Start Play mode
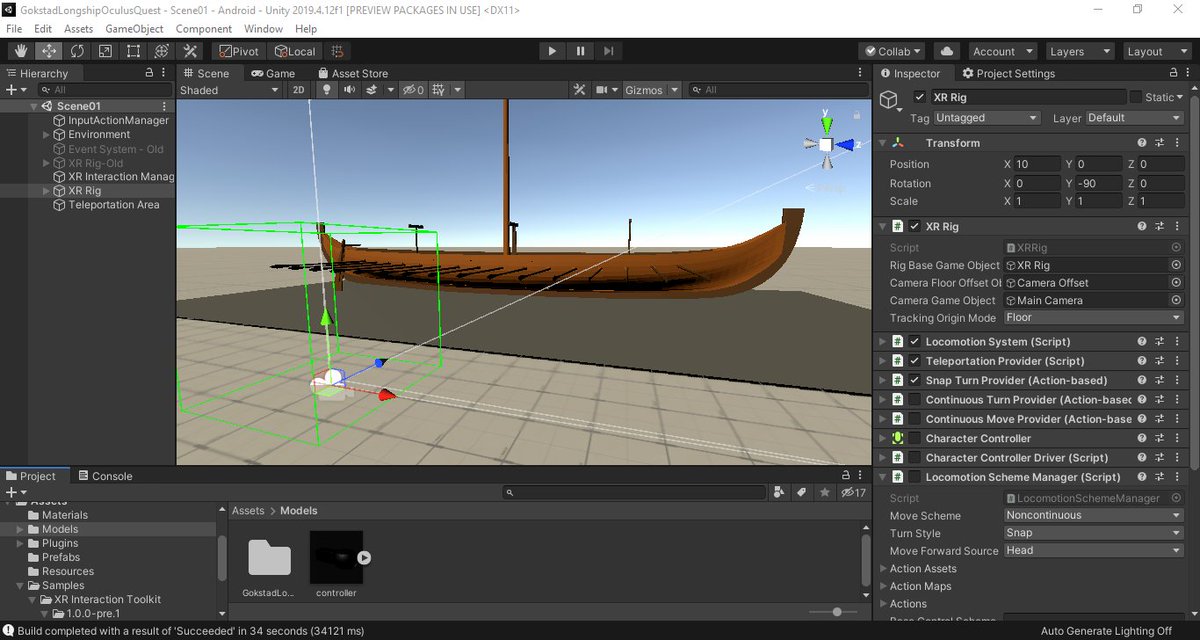This screenshot has width=1200, height=640. [552, 51]
